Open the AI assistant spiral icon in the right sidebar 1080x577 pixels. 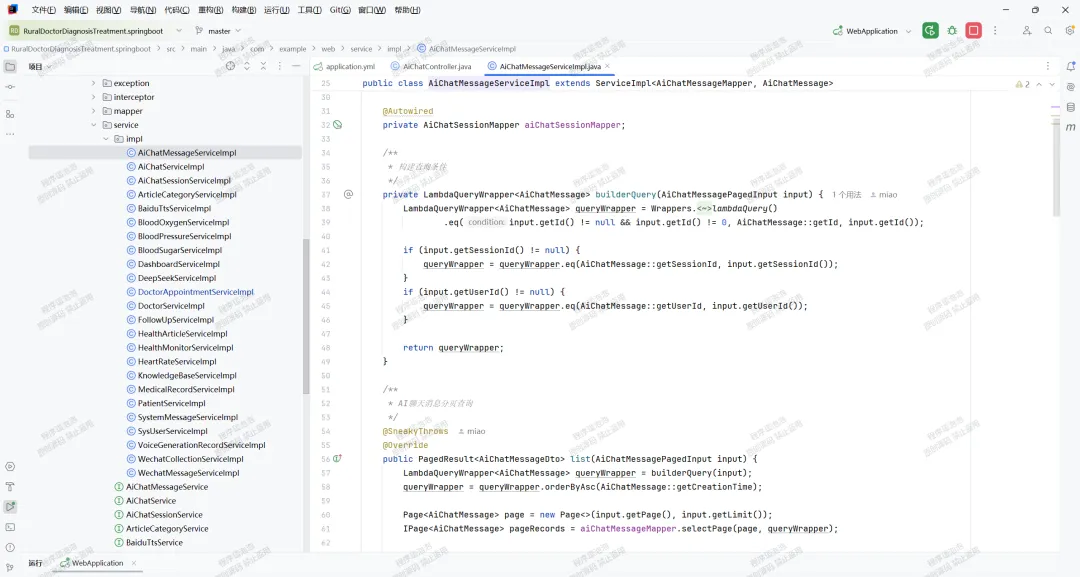1070,87
